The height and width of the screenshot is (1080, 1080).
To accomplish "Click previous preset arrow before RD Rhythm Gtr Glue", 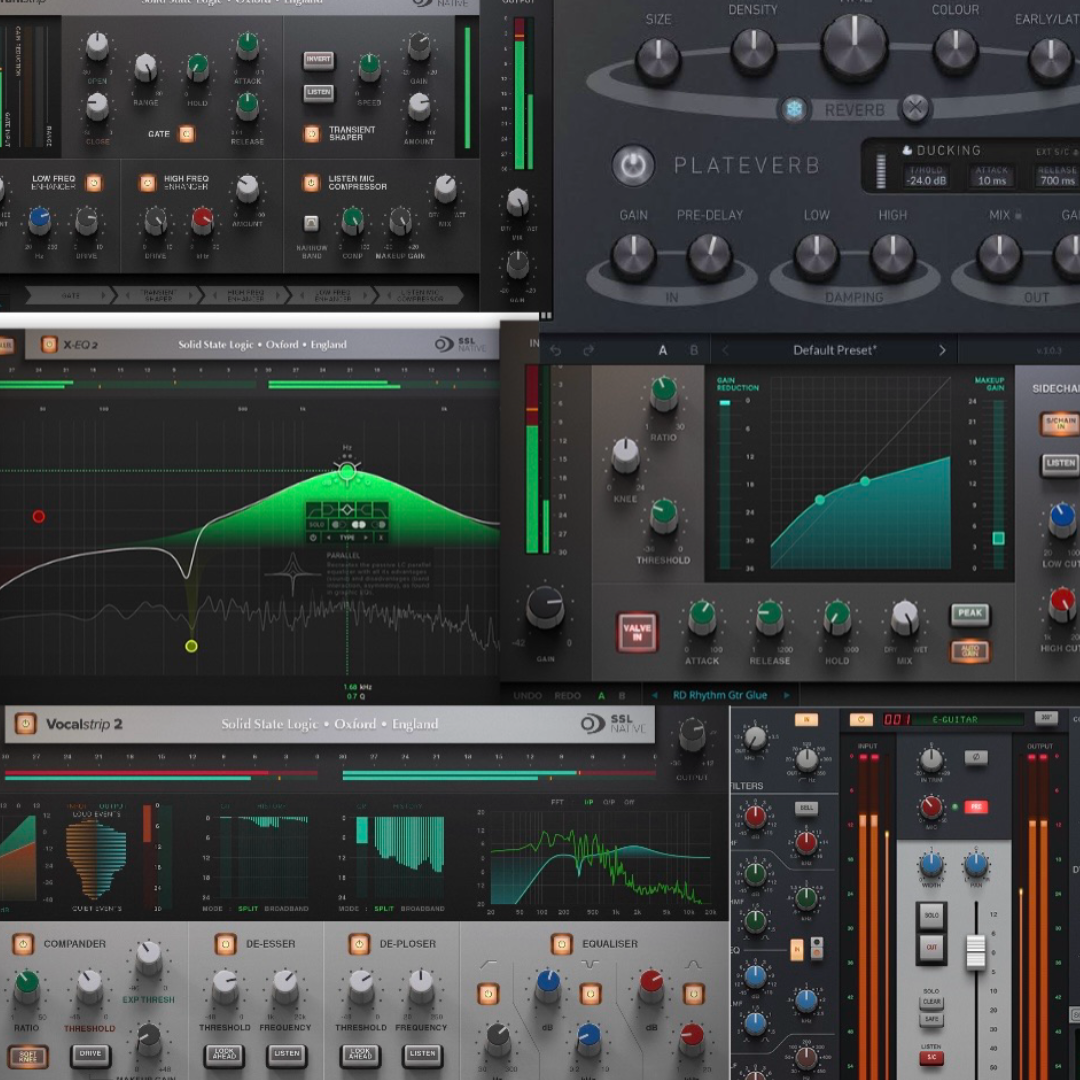I will coord(654,696).
